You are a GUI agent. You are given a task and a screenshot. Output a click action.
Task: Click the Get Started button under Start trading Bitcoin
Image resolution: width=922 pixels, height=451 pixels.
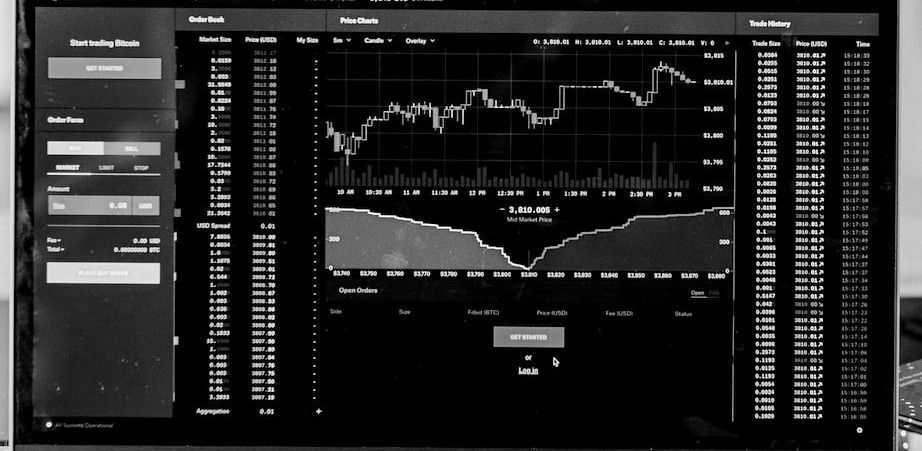tap(105, 68)
